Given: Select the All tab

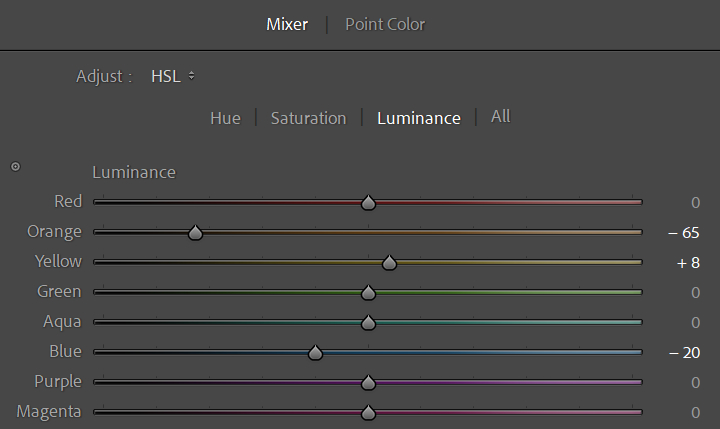Looking at the screenshot, I should click(501, 116).
